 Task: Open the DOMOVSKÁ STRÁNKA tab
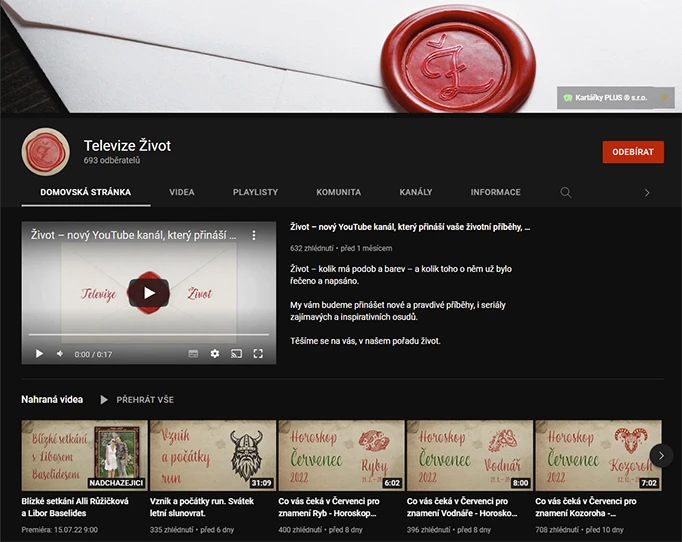(x=86, y=192)
